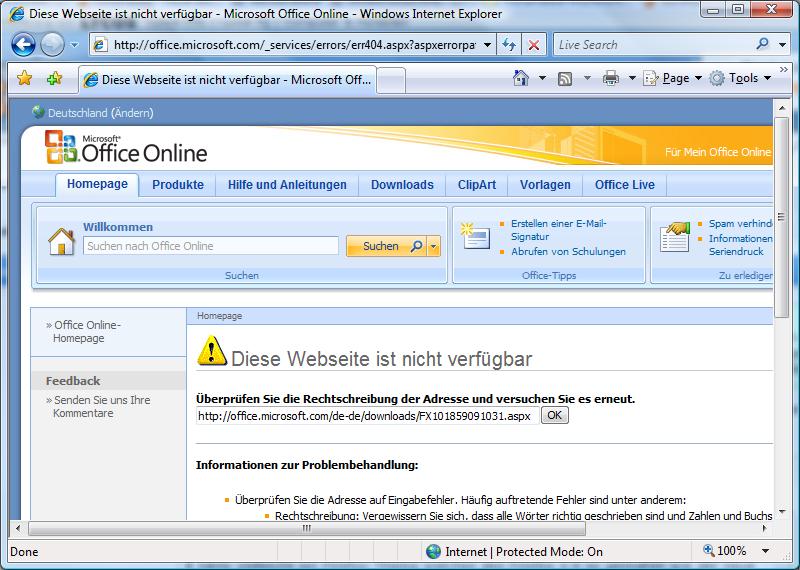Open the 'Spam verhindern' link
Viewport: 800px width, 570px height.
coord(740,224)
